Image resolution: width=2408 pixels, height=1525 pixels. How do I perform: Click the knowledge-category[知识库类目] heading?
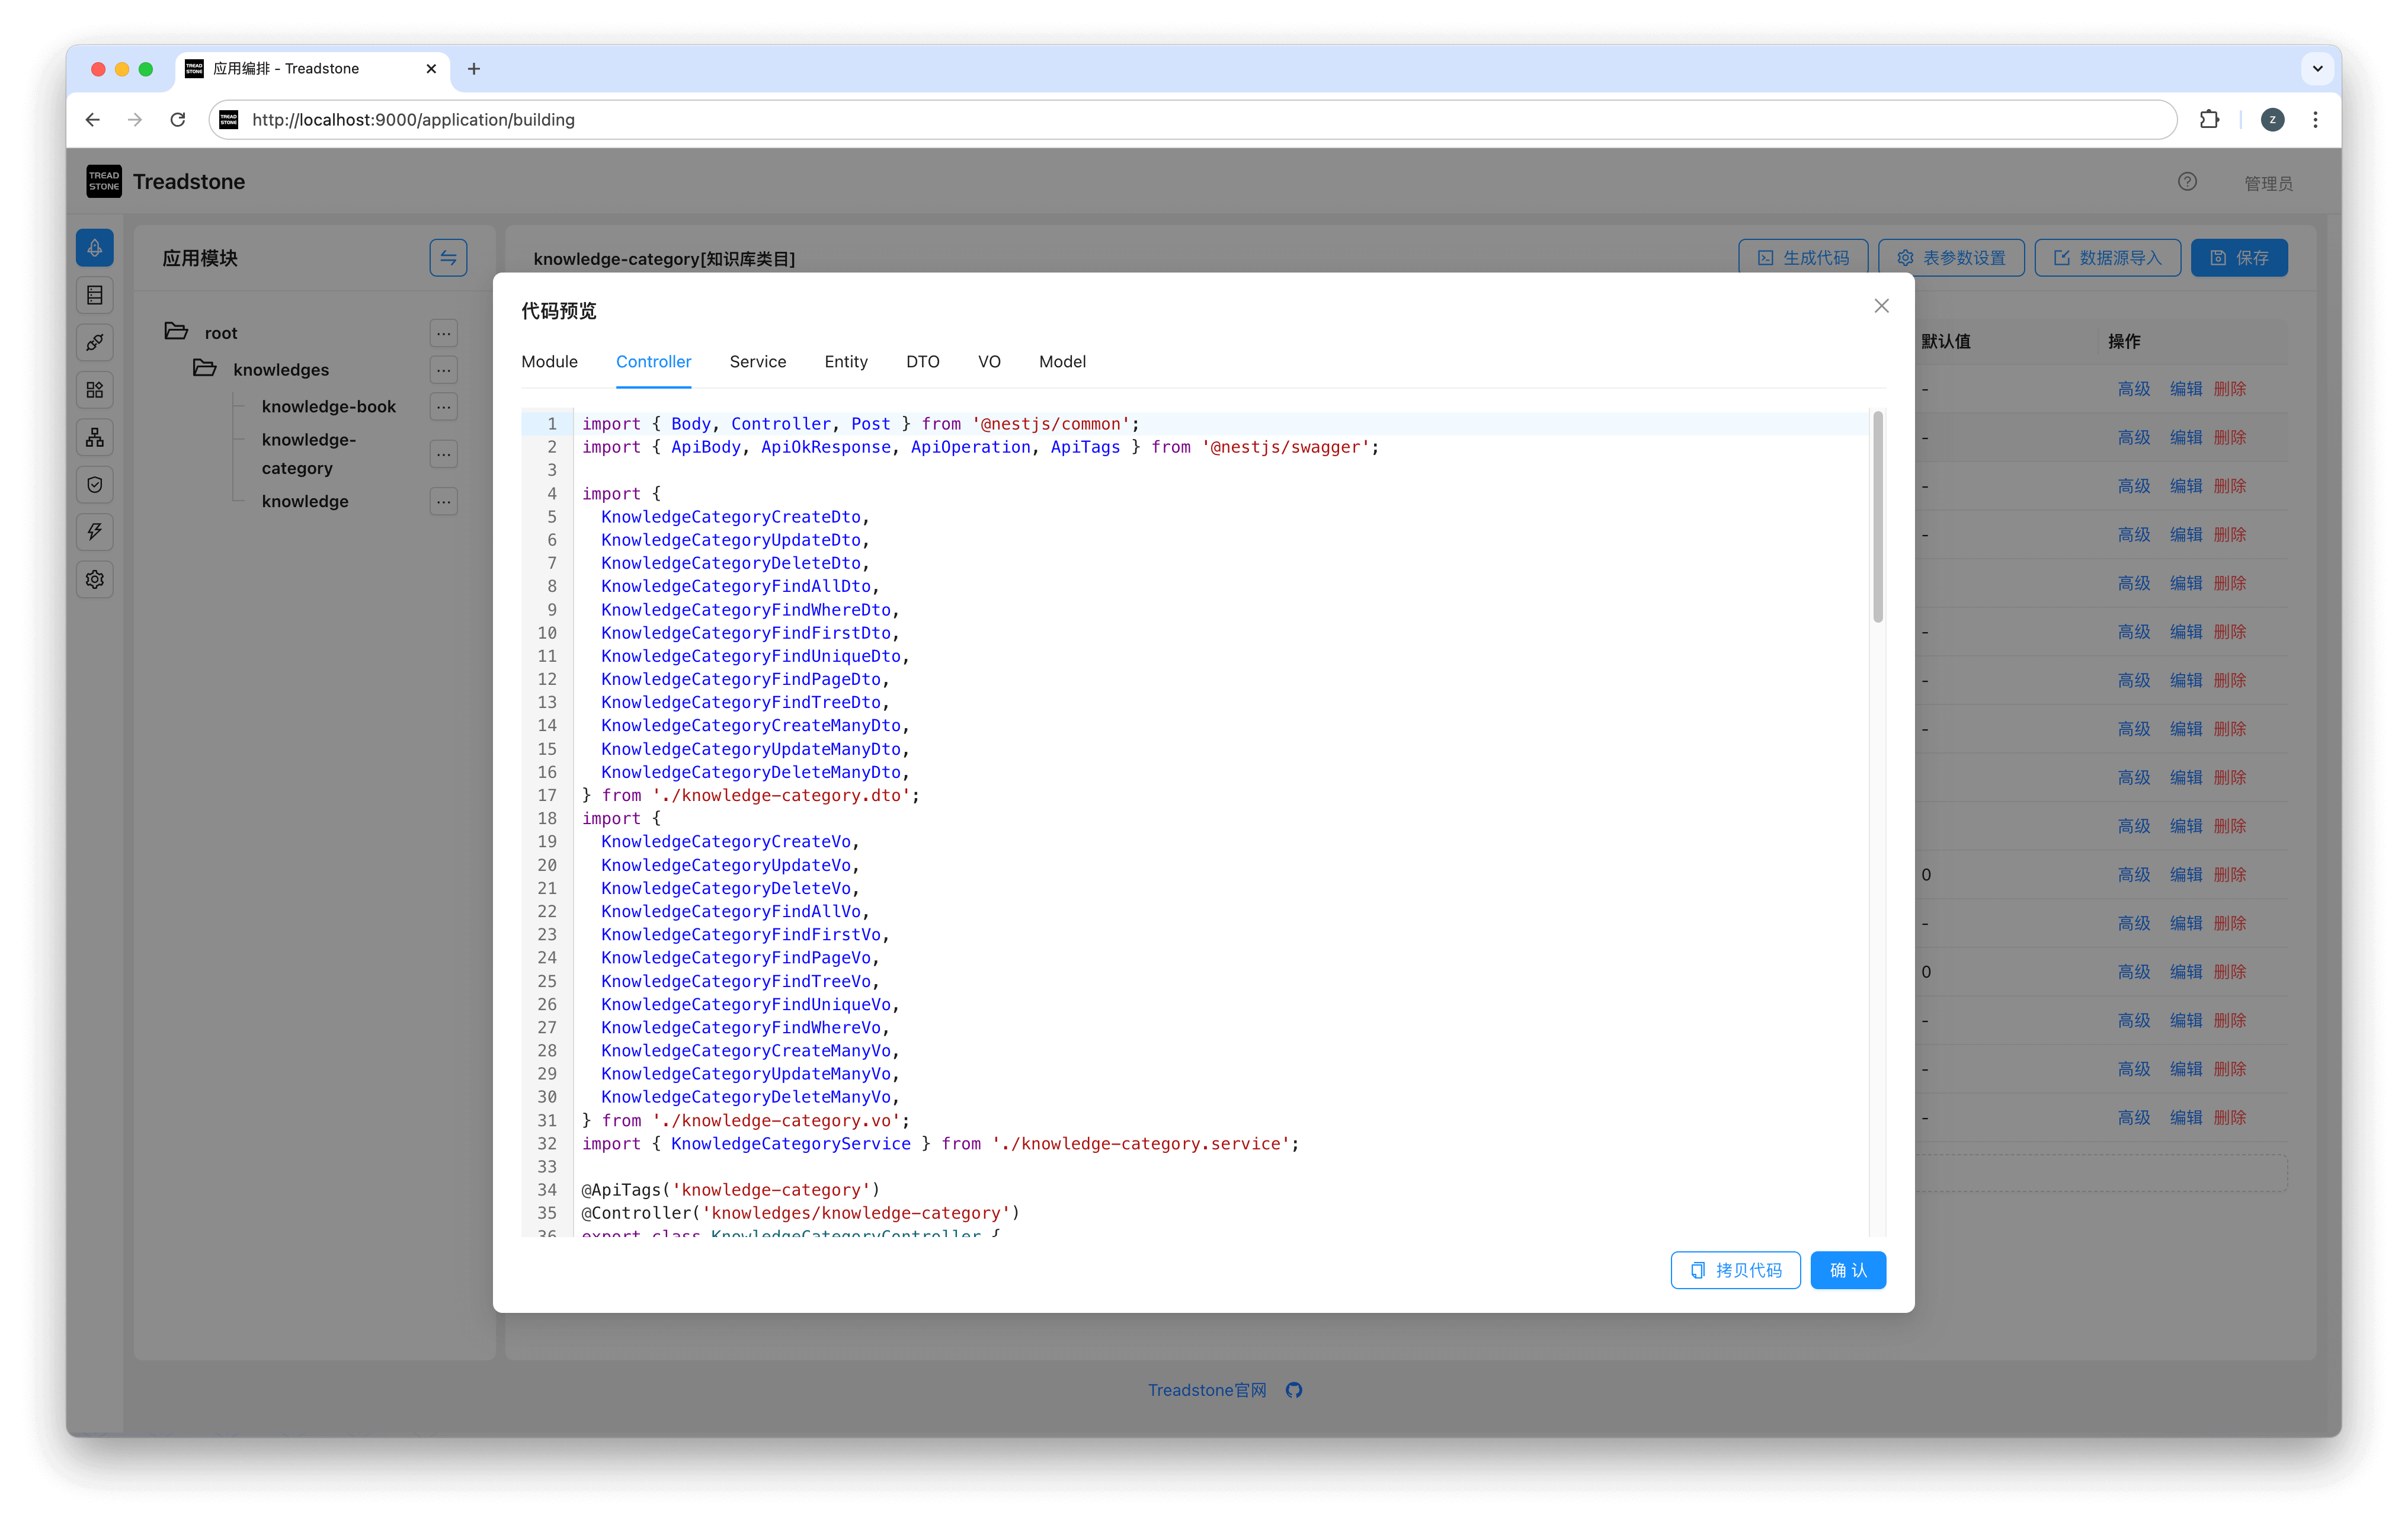click(x=664, y=259)
